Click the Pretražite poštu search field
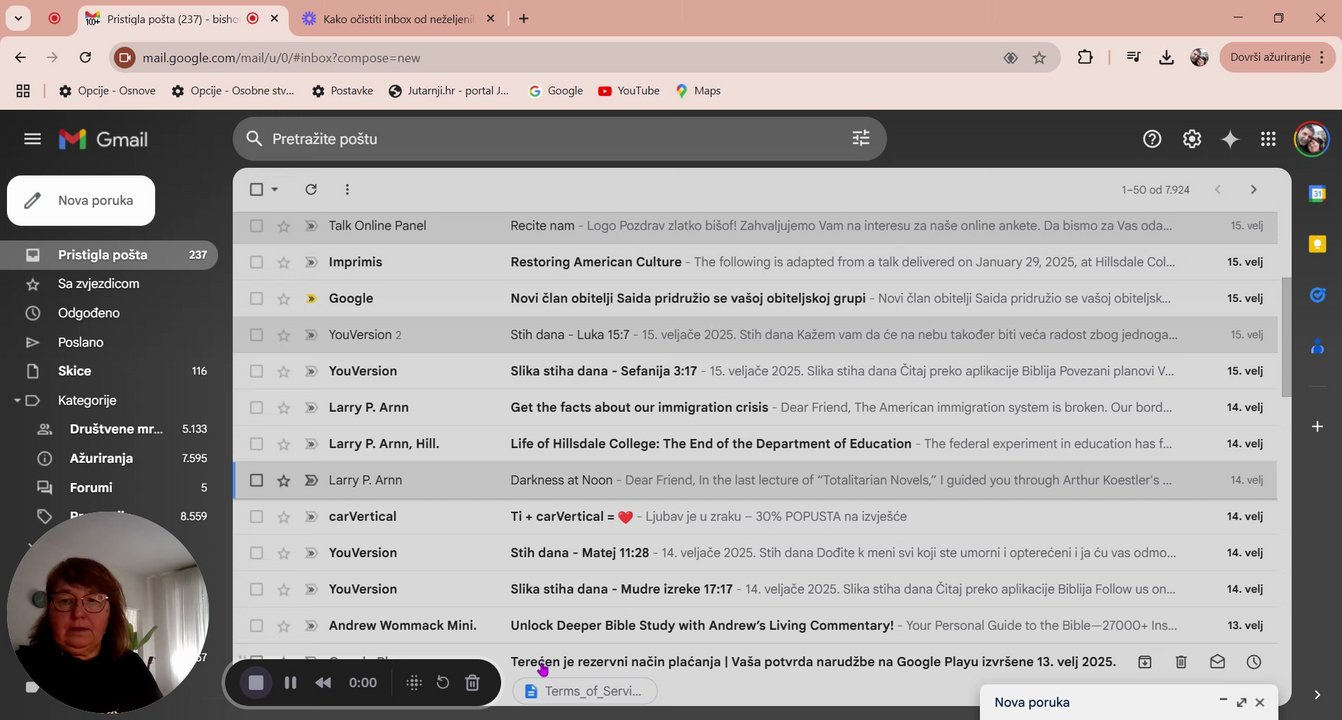This screenshot has width=1342, height=720. (x=560, y=139)
